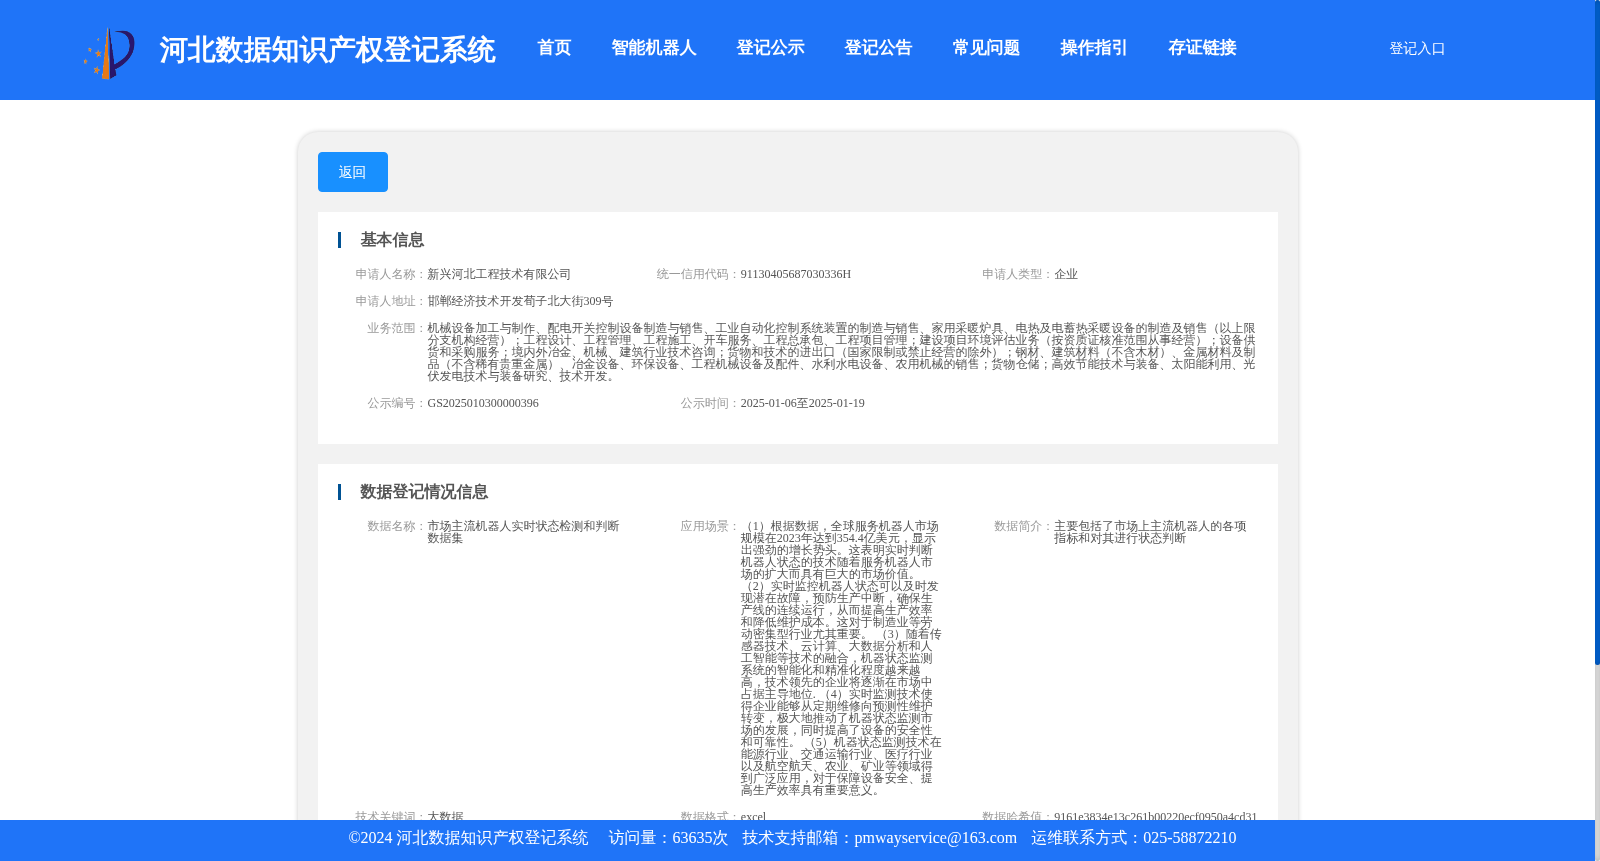Click the 业务范围 description paragraph

click(x=841, y=352)
